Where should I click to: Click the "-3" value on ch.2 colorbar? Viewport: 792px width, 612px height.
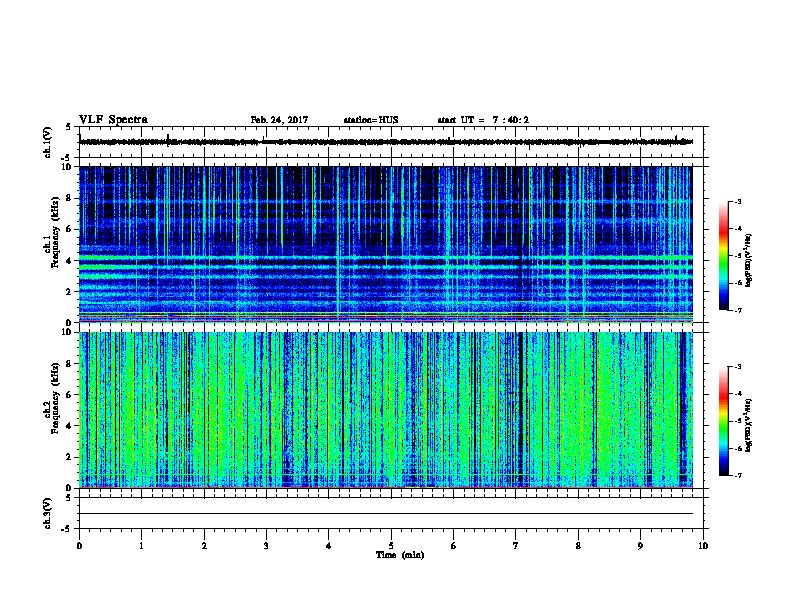coord(737,367)
